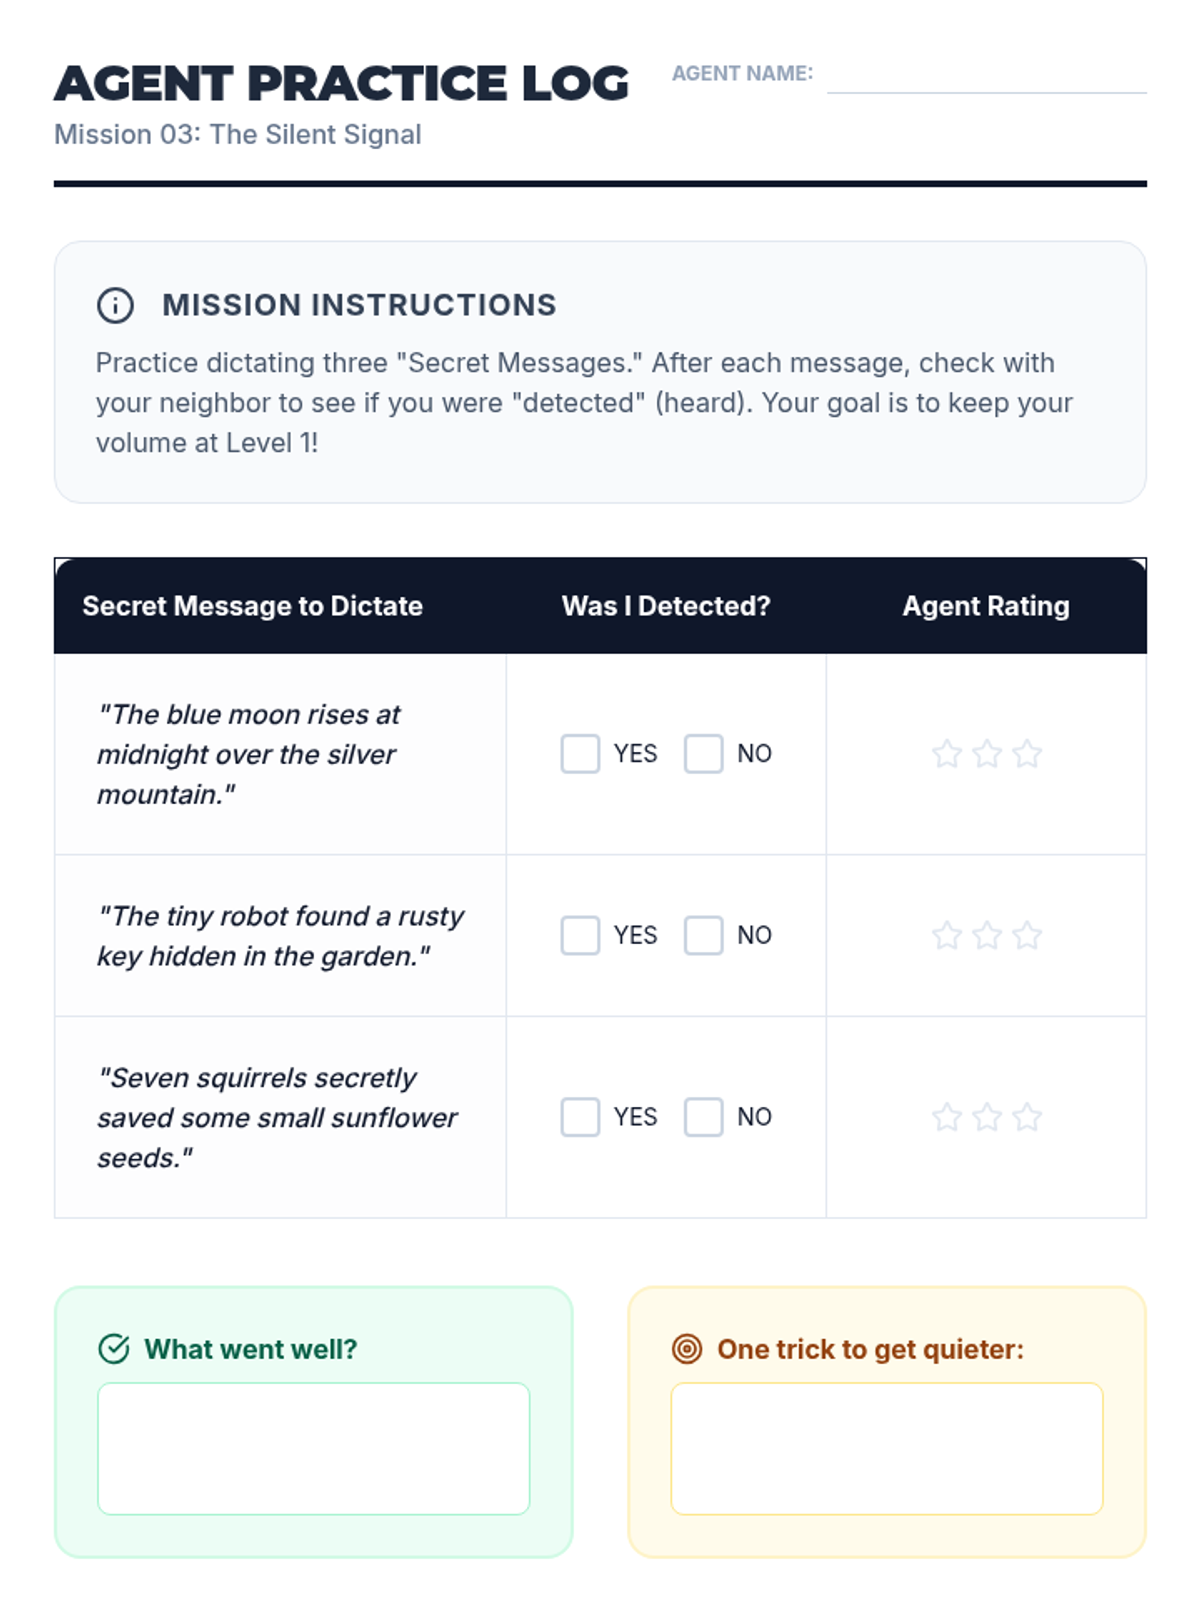This screenshot has height=1600, width=1200.
Task: Click the Agent Name input line
Action: [986, 78]
